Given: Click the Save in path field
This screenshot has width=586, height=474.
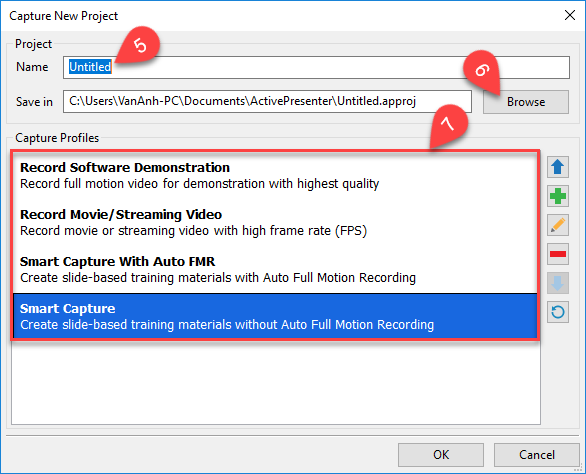Looking at the screenshot, I should click(267, 101).
